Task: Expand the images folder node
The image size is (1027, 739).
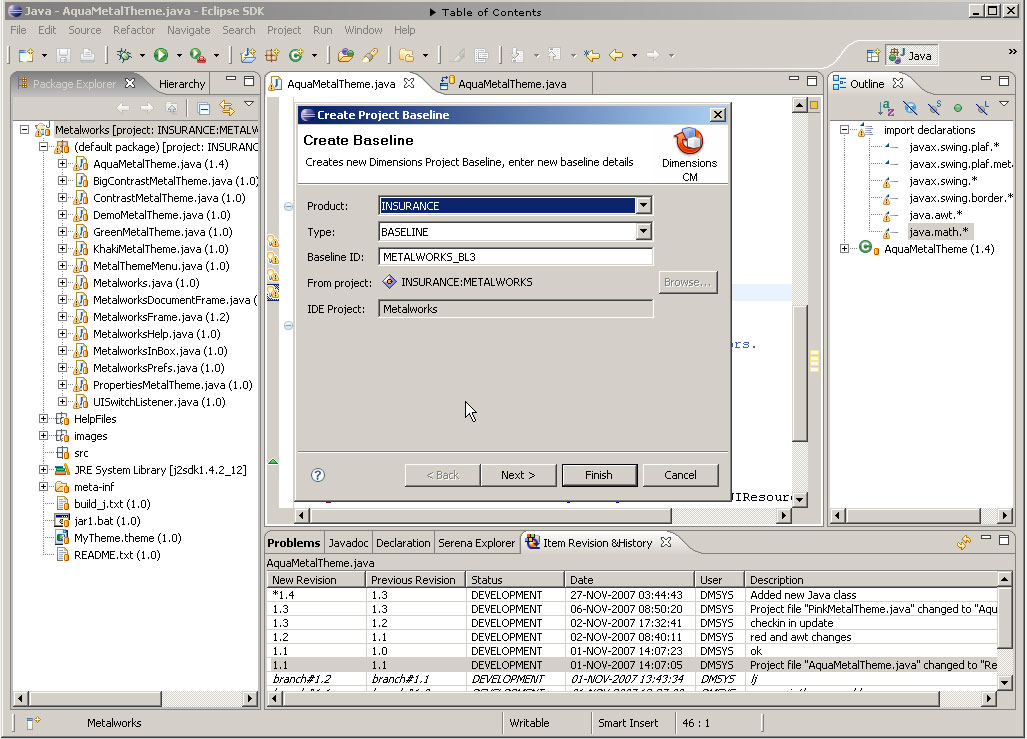Action: [43, 436]
